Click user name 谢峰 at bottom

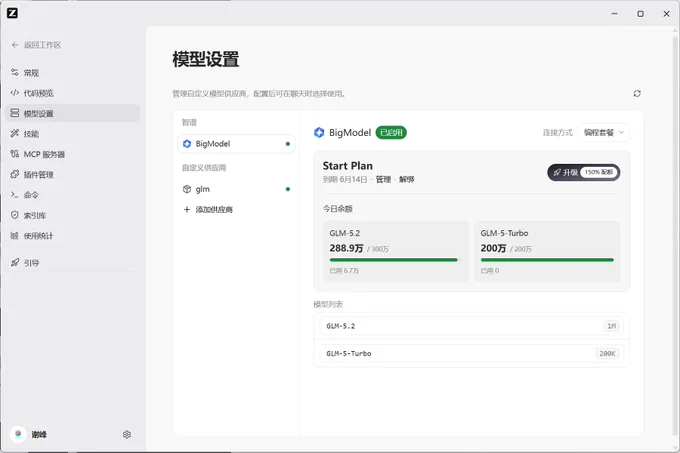pyautogui.click(x=39, y=434)
